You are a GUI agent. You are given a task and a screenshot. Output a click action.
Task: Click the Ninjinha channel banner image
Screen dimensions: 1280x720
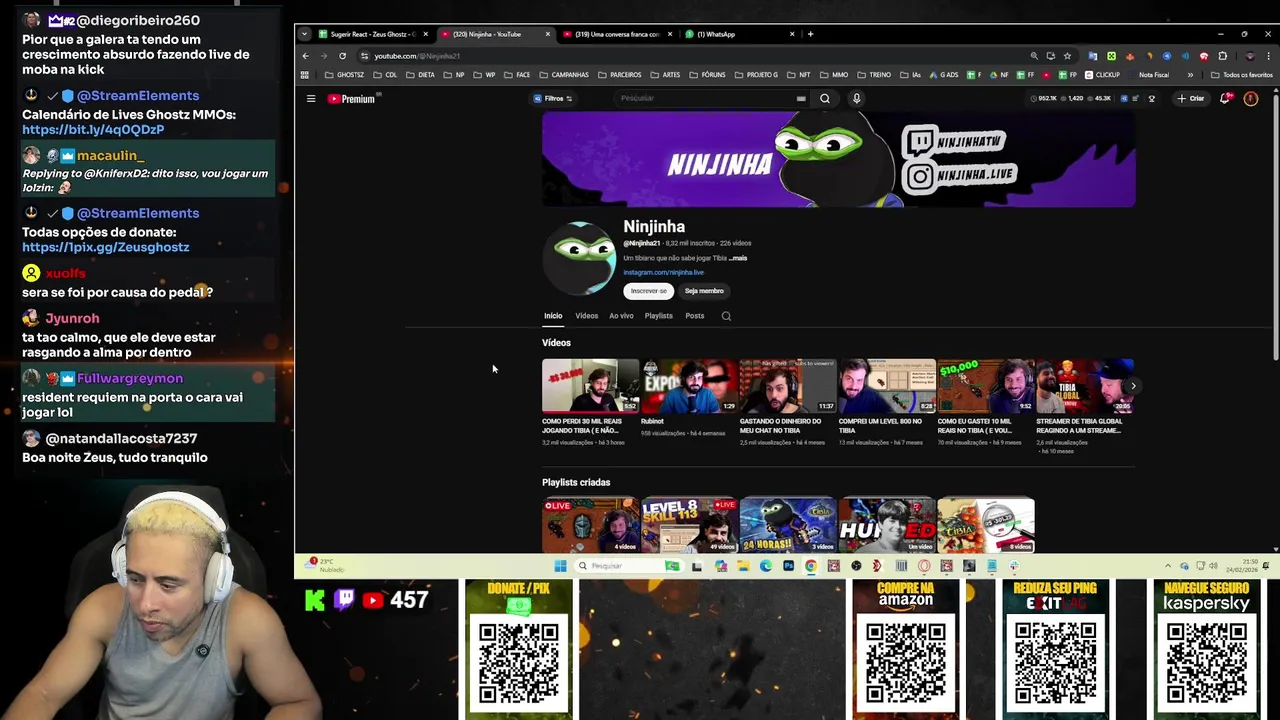click(838, 159)
